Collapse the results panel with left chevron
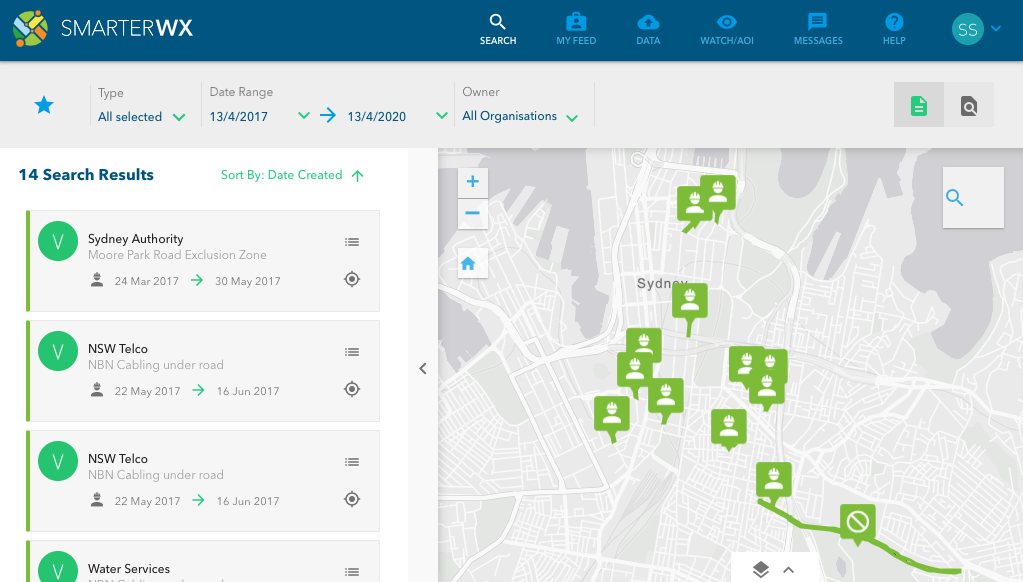This screenshot has height=582, width=1023. click(x=423, y=369)
